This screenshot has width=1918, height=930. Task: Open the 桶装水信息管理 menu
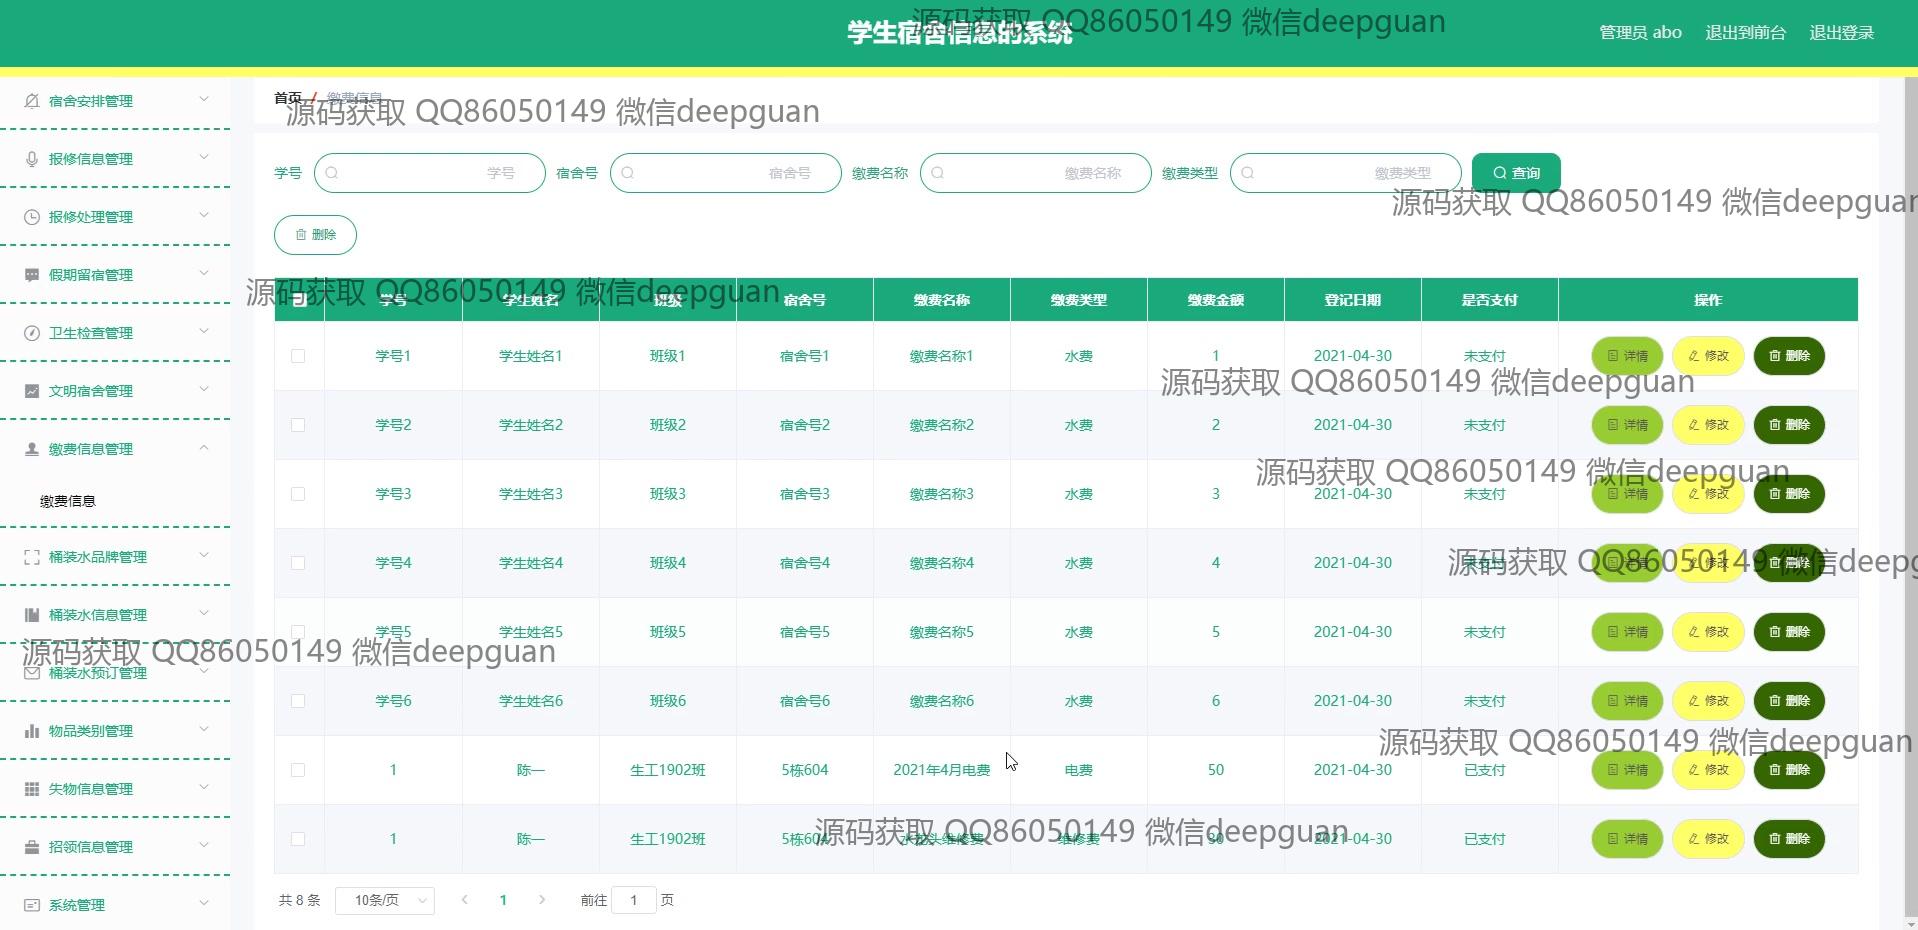pos(115,615)
